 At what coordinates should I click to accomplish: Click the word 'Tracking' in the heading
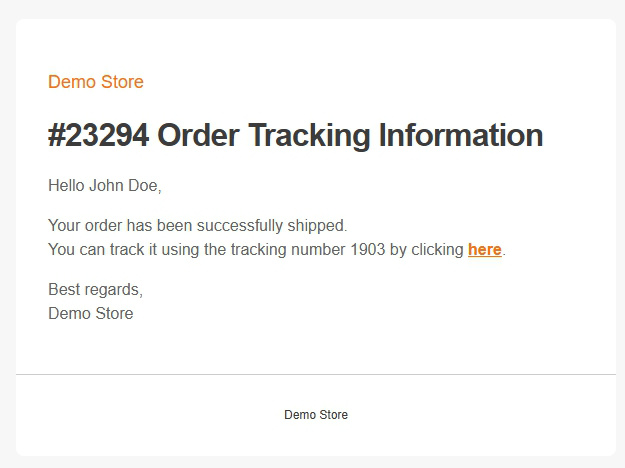(309, 136)
